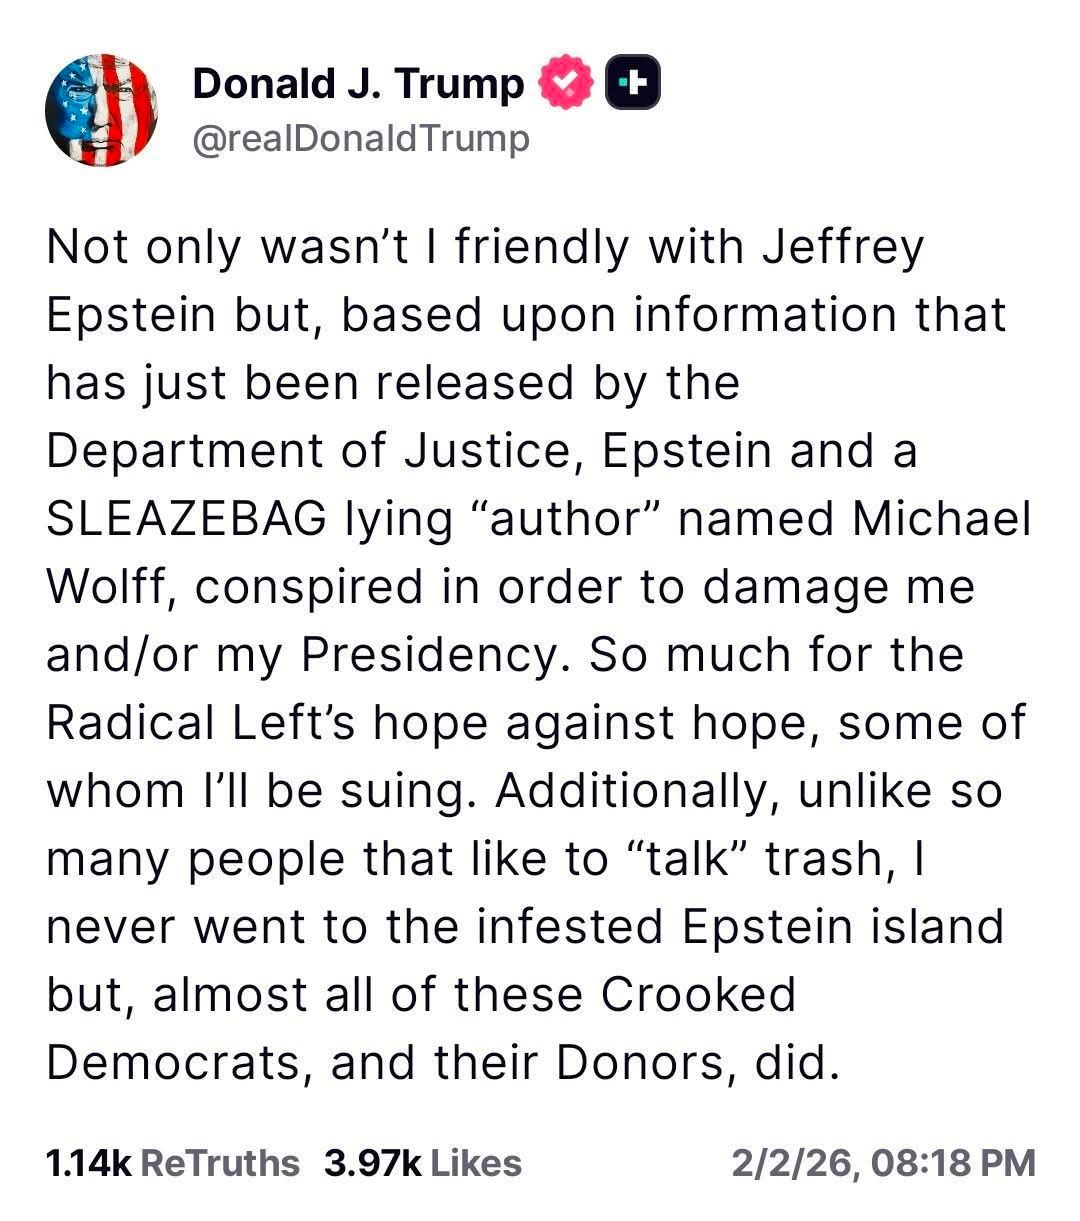
Task: Click "Crooked" in the post text
Action: click(x=698, y=995)
